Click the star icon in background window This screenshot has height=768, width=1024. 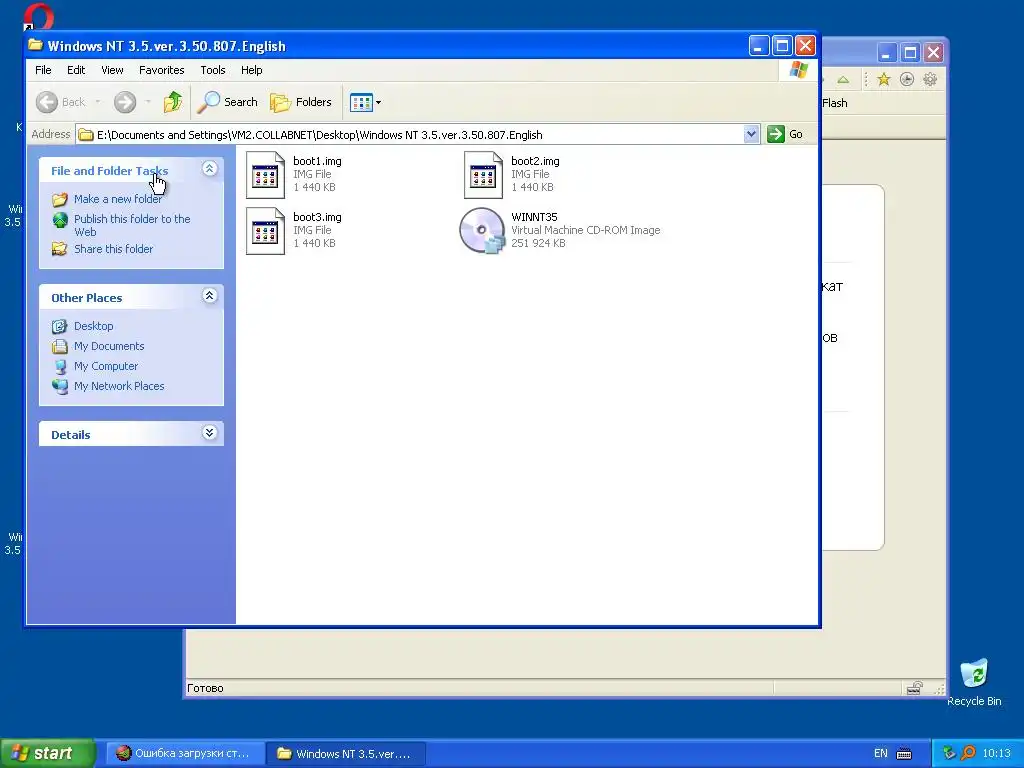tap(884, 80)
